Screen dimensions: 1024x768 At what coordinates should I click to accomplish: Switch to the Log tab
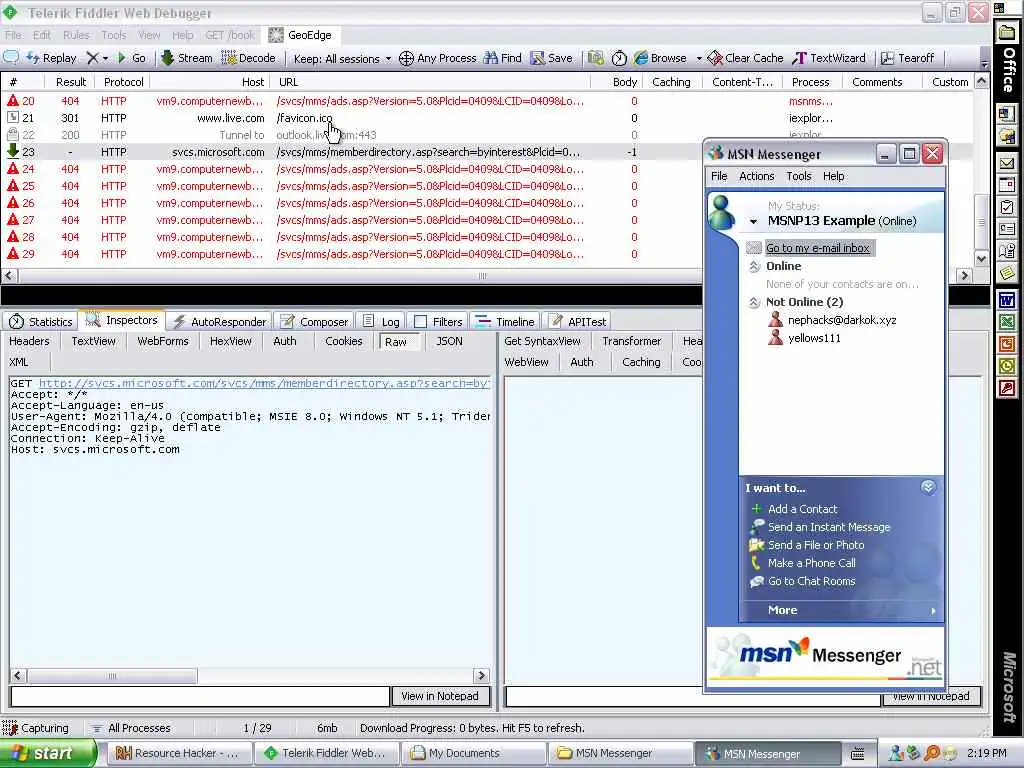[x=381, y=321]
